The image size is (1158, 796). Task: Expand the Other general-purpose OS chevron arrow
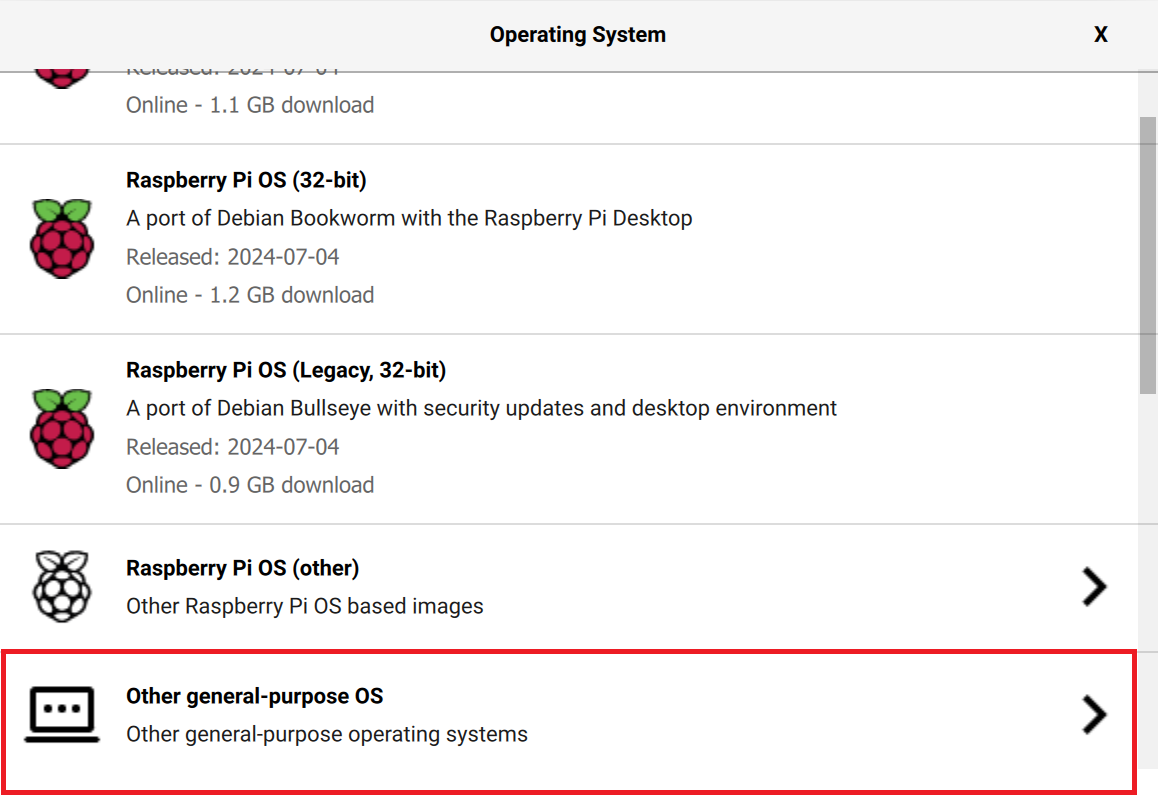click(x=1094, y=714)
